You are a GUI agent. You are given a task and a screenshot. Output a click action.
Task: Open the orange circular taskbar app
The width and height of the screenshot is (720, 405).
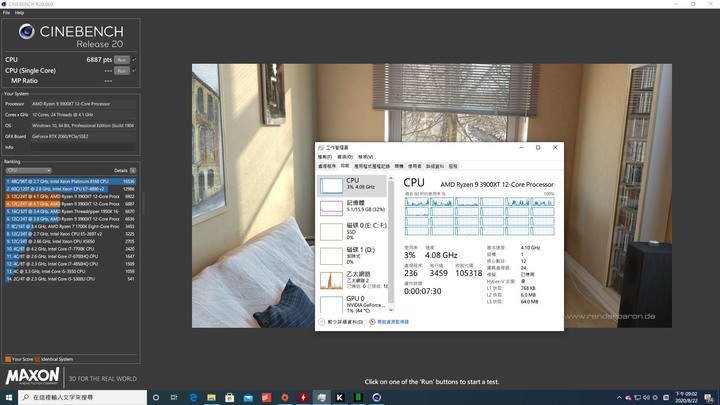pos(285,397)
